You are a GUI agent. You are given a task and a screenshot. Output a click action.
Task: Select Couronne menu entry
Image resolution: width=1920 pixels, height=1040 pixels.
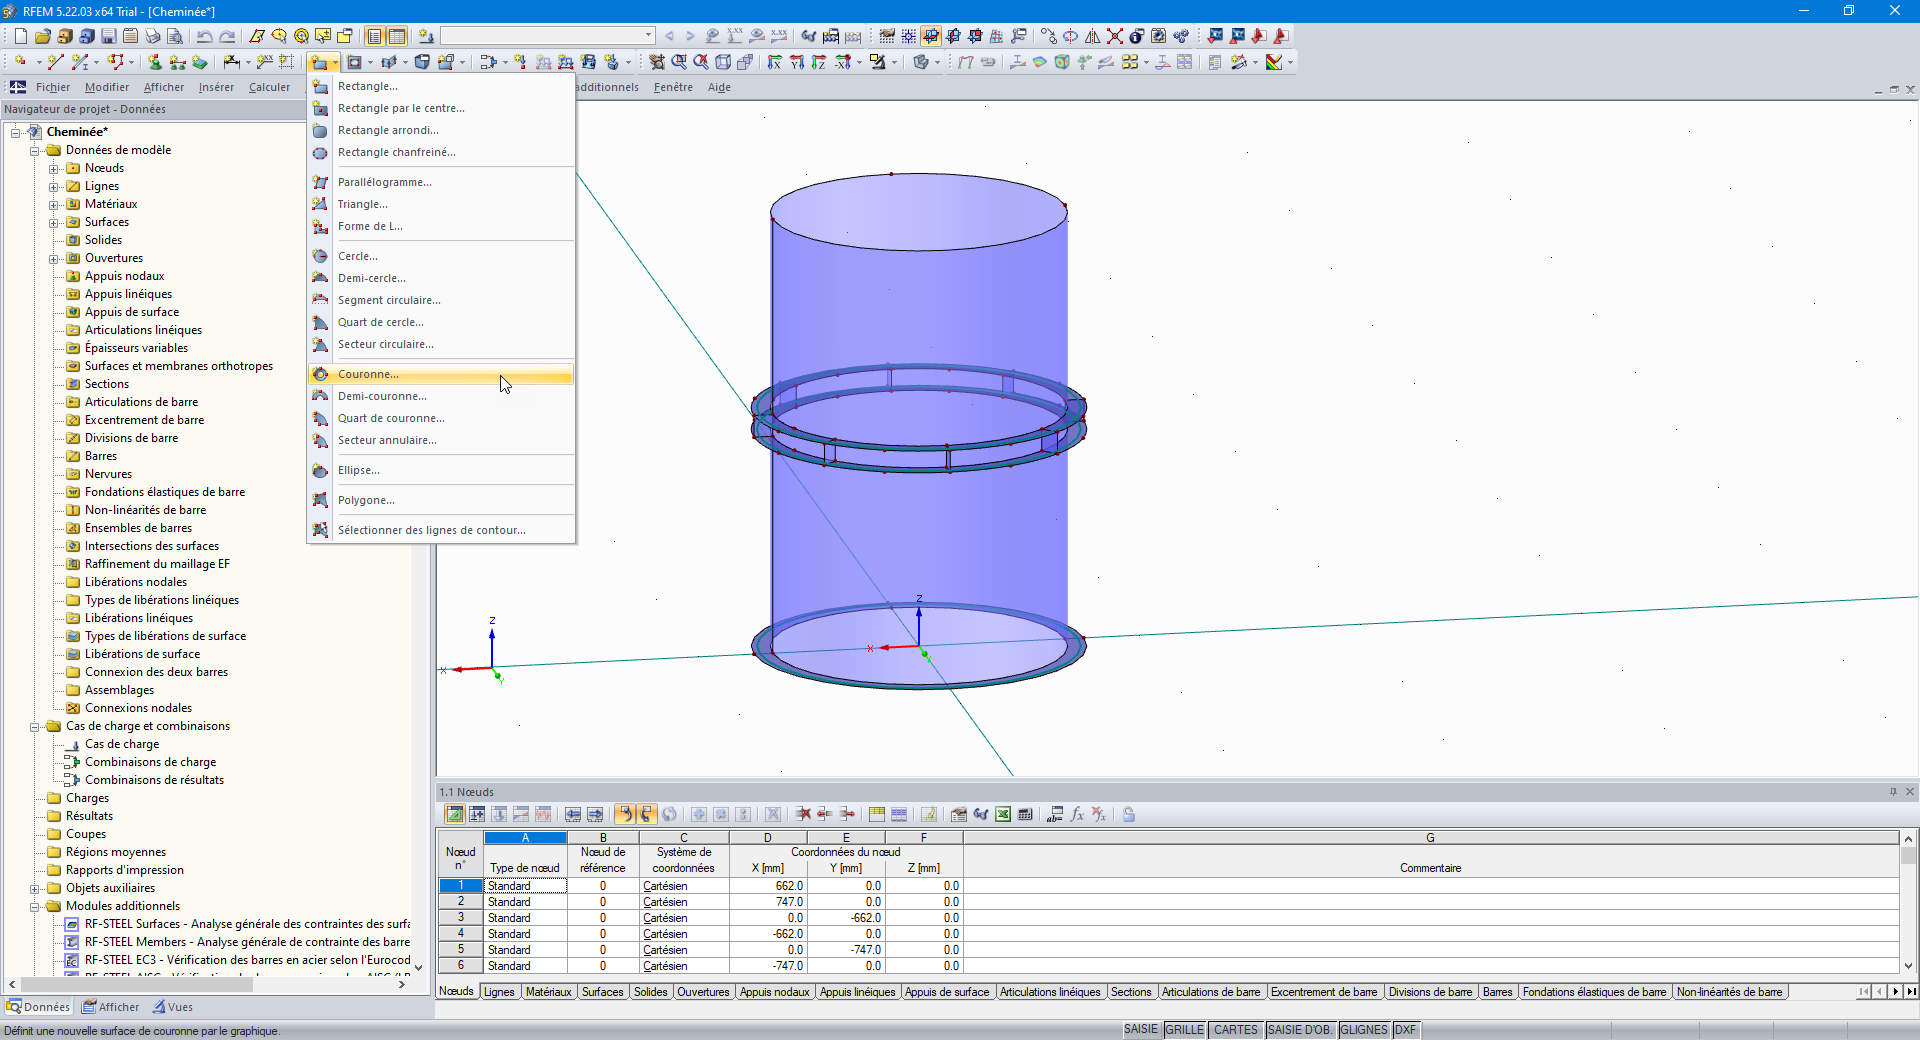click(368, 374)
